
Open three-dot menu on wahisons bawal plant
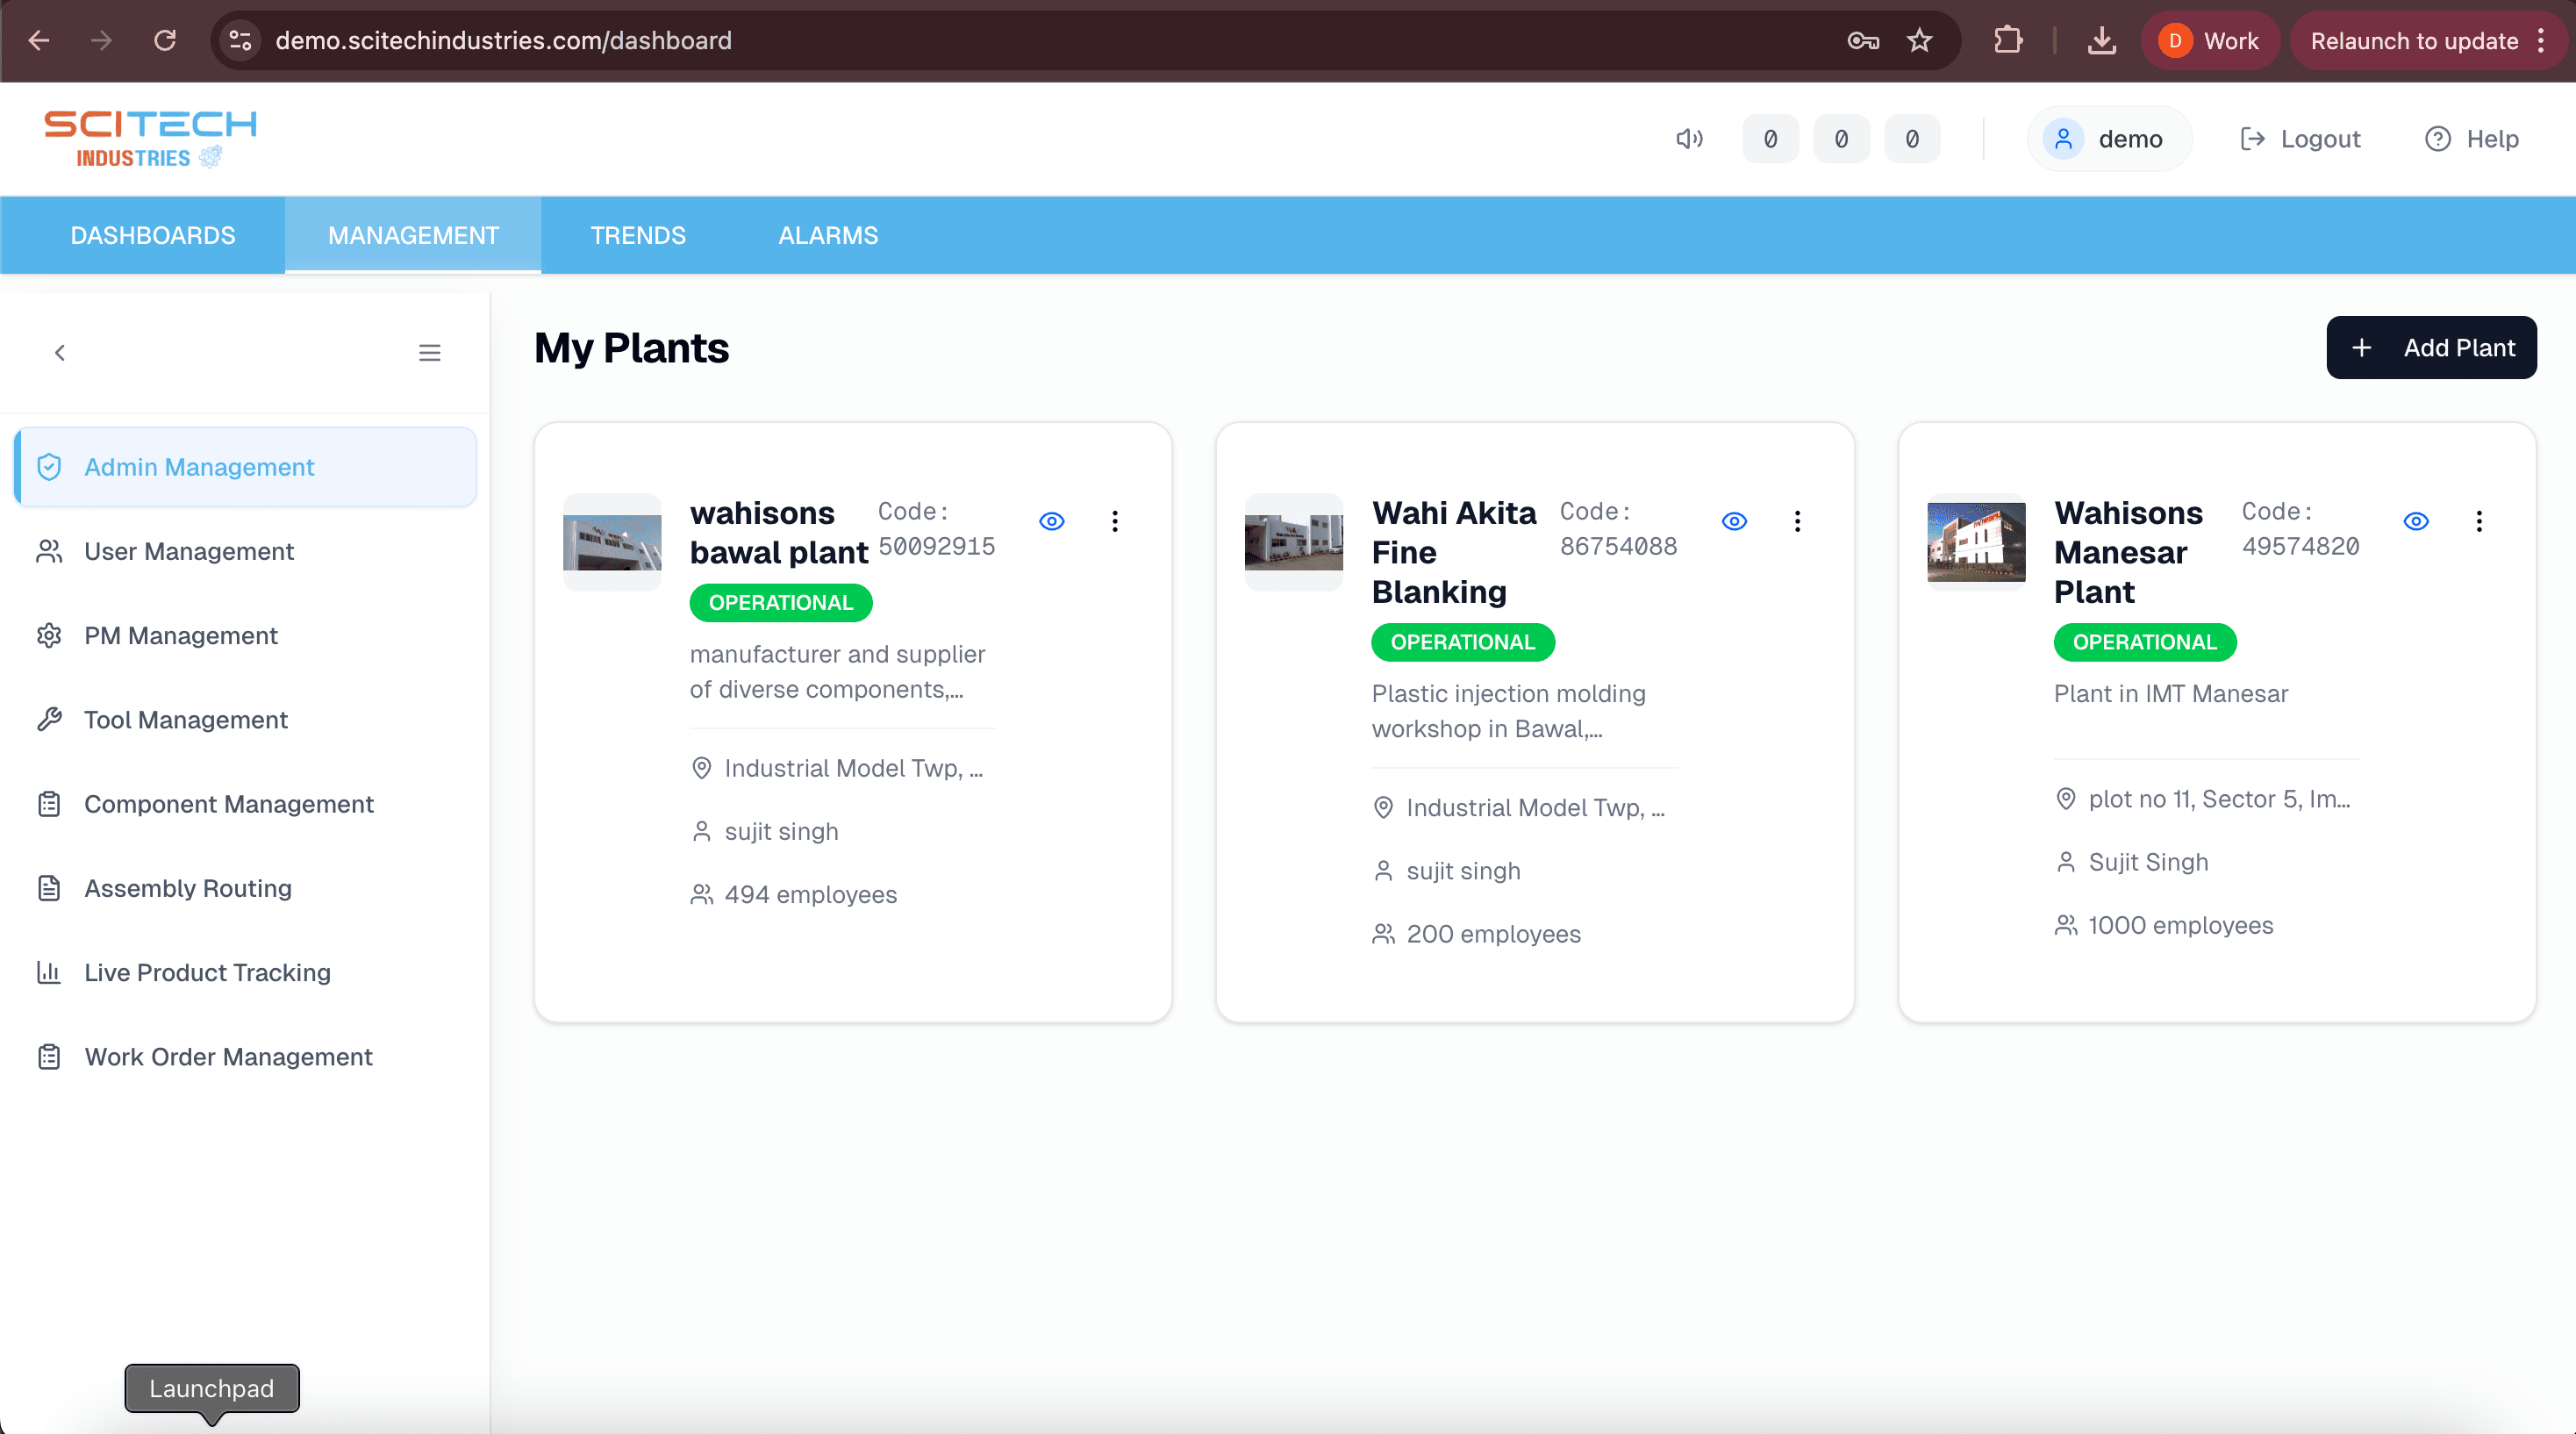(1115, 521)
